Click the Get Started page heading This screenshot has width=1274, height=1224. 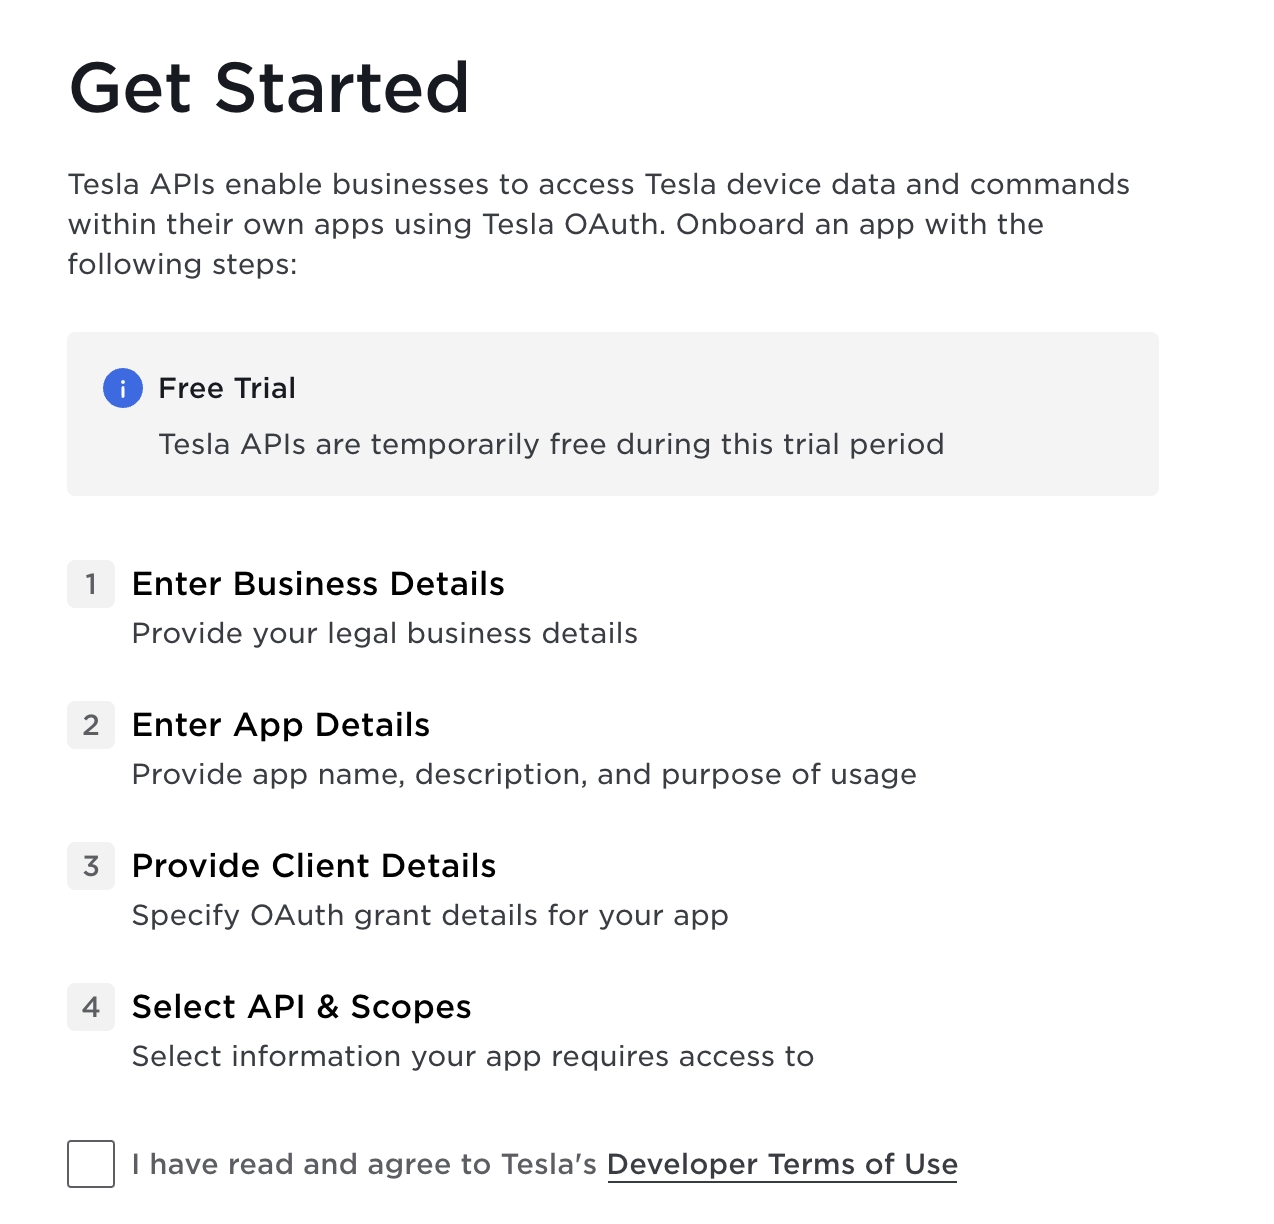pos(269,88)
